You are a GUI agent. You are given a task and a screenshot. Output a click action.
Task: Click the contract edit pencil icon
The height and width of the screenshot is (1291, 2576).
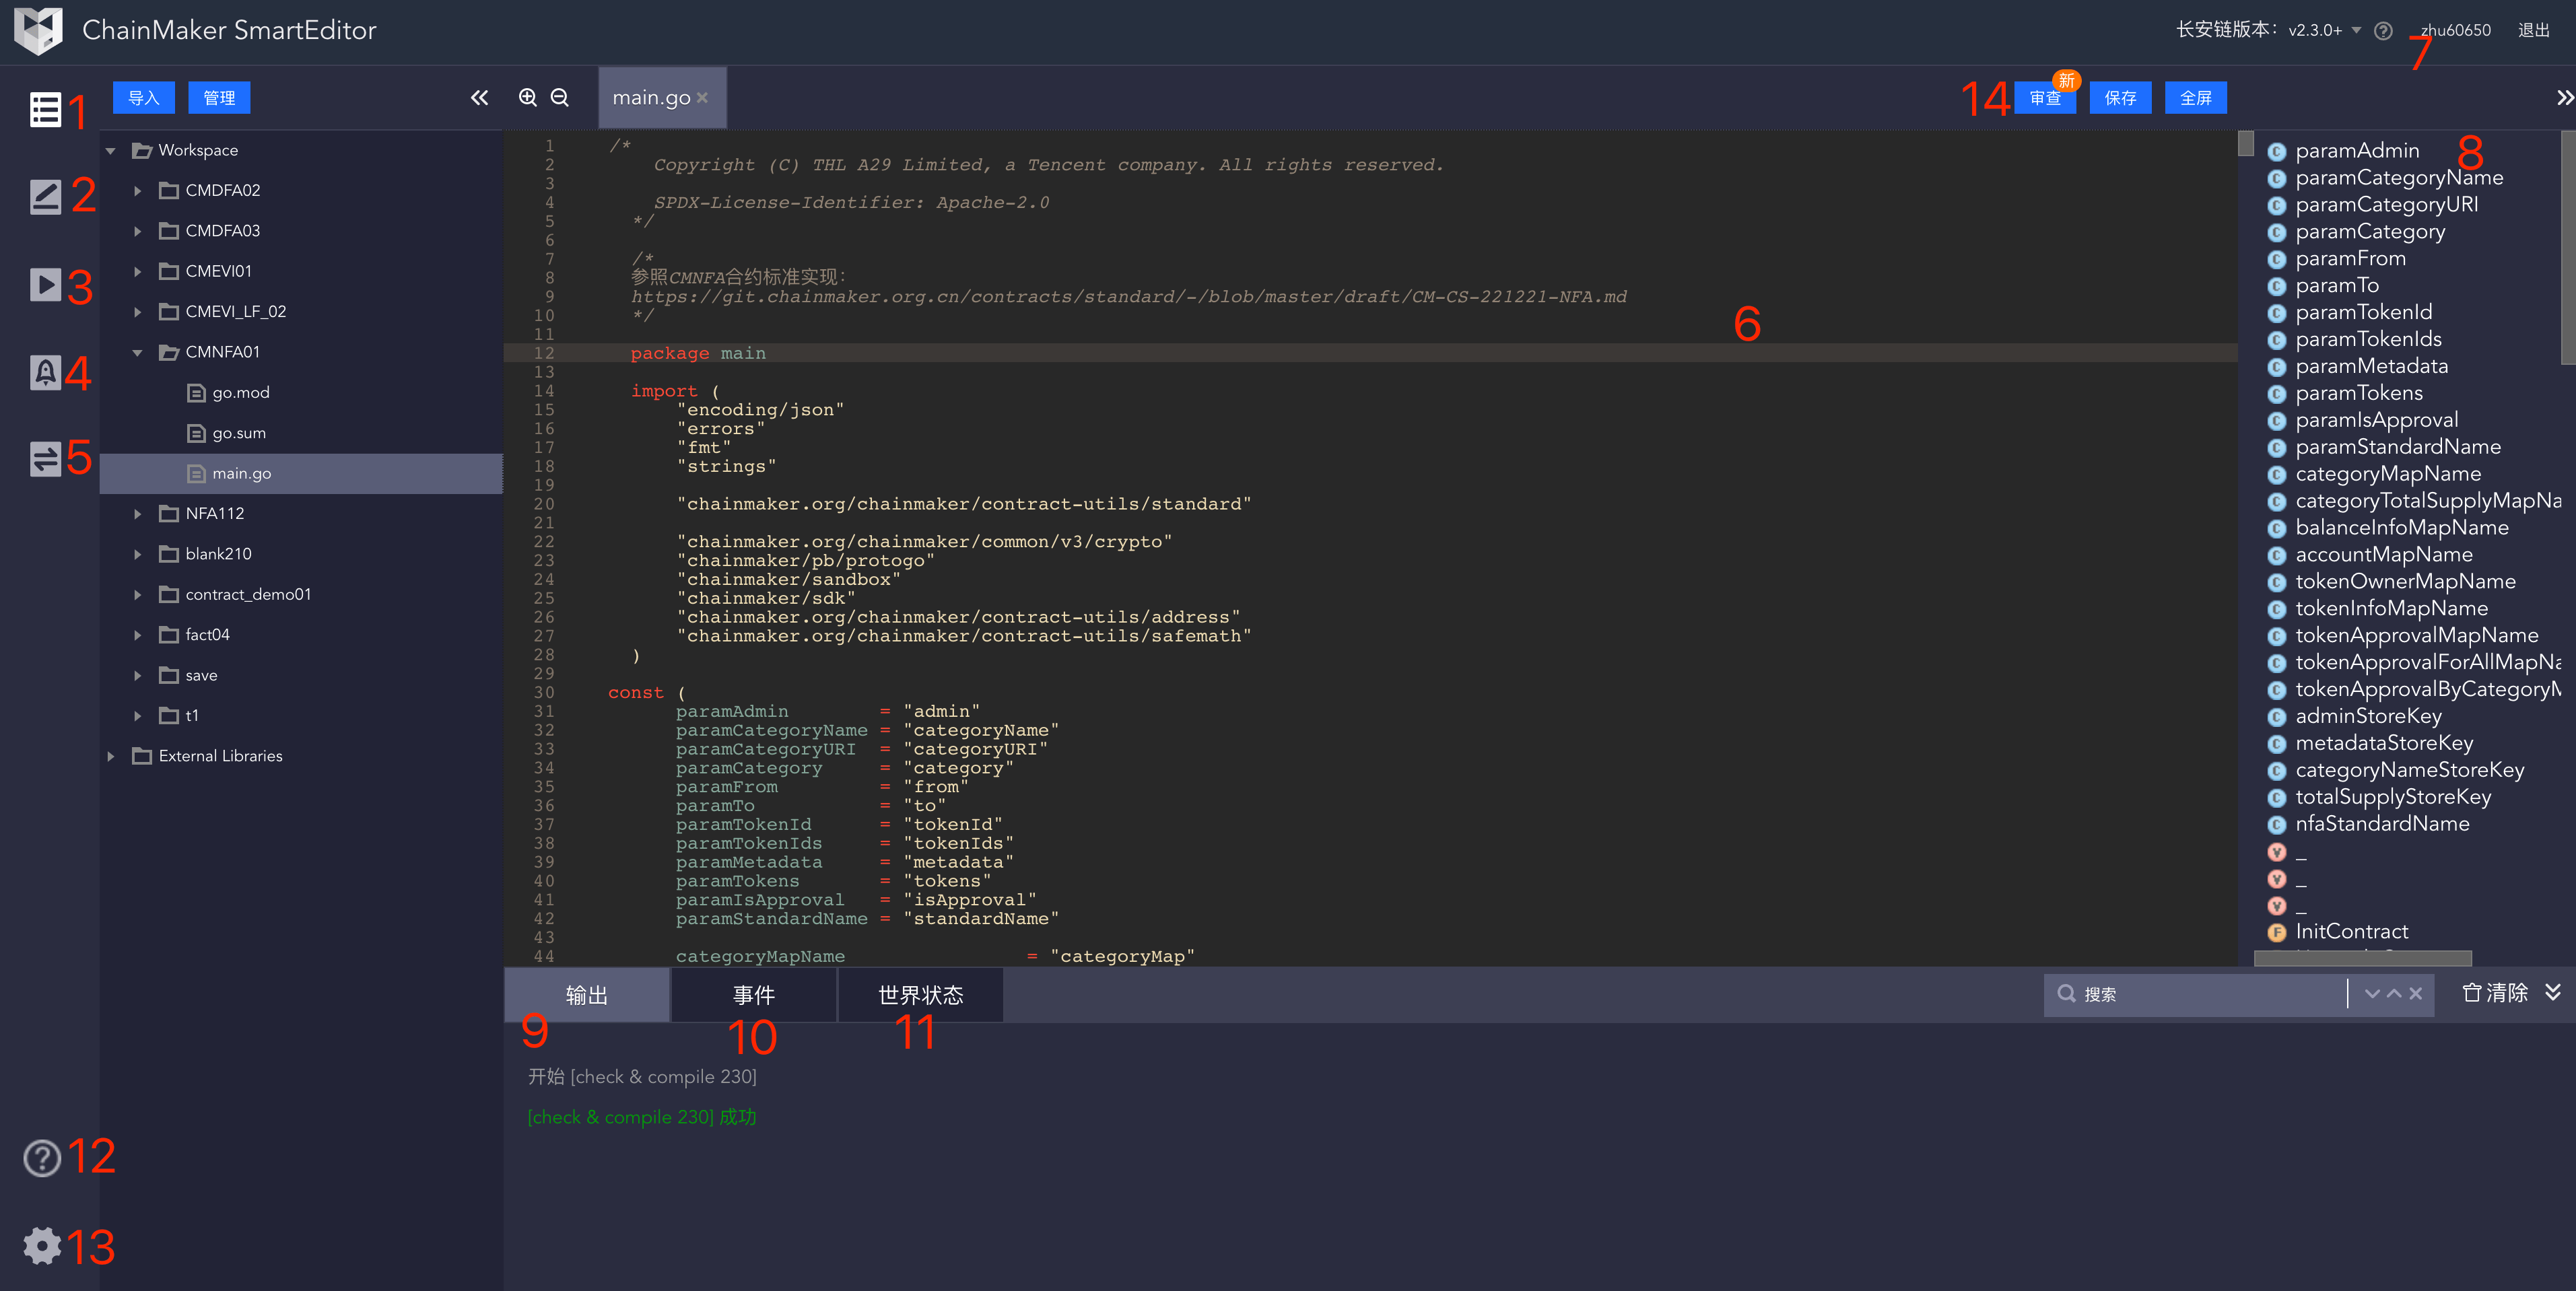(x=45, y=197)
